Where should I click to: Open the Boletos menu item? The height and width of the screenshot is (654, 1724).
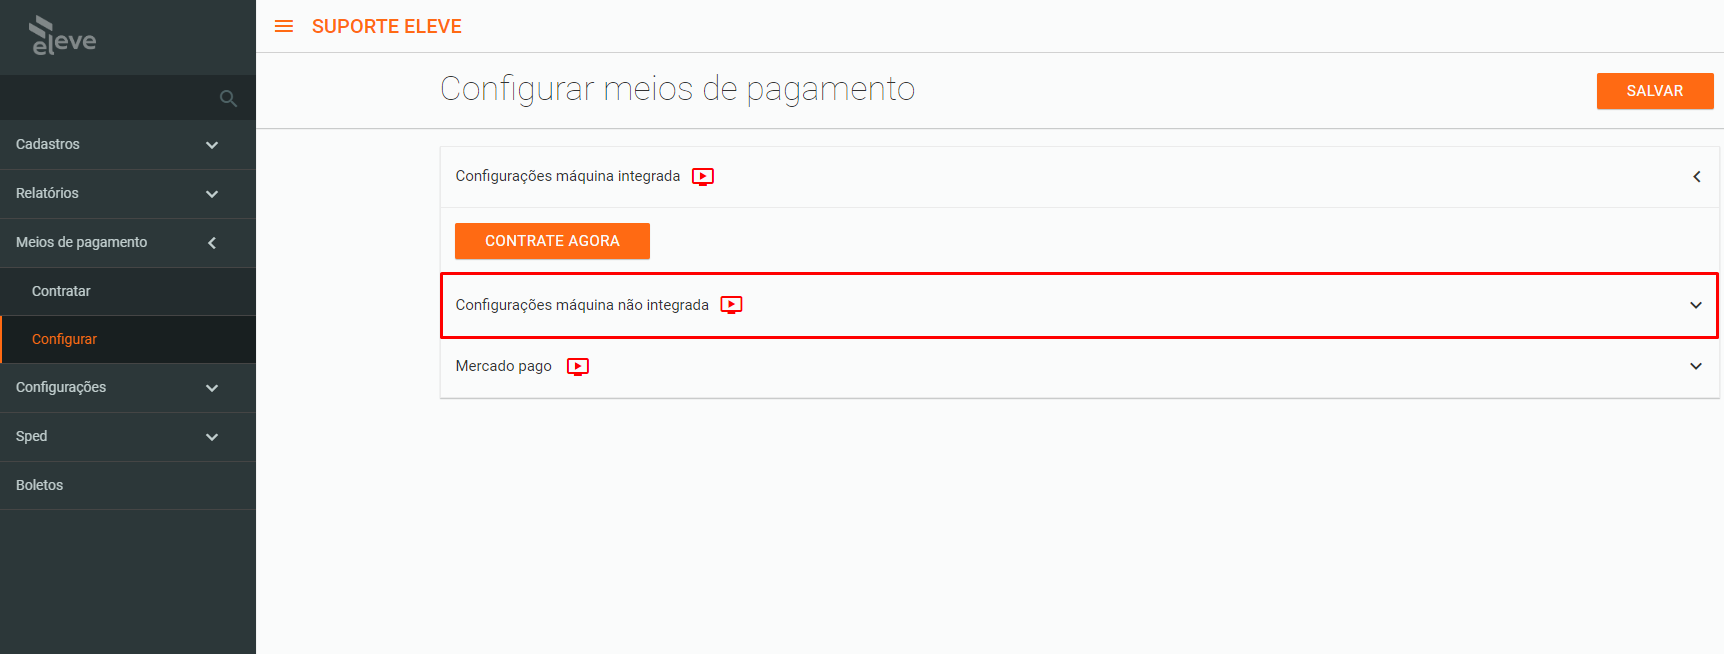pyautogui.click(x=128, y=486)
